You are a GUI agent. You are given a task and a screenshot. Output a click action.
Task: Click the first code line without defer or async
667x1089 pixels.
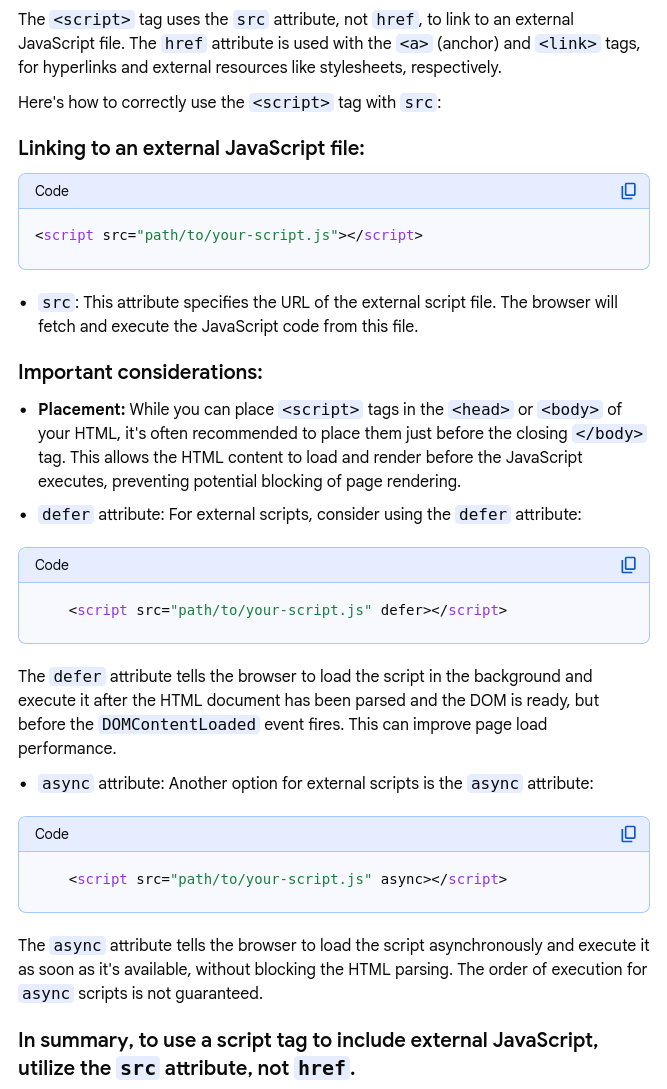coord(229,236)
